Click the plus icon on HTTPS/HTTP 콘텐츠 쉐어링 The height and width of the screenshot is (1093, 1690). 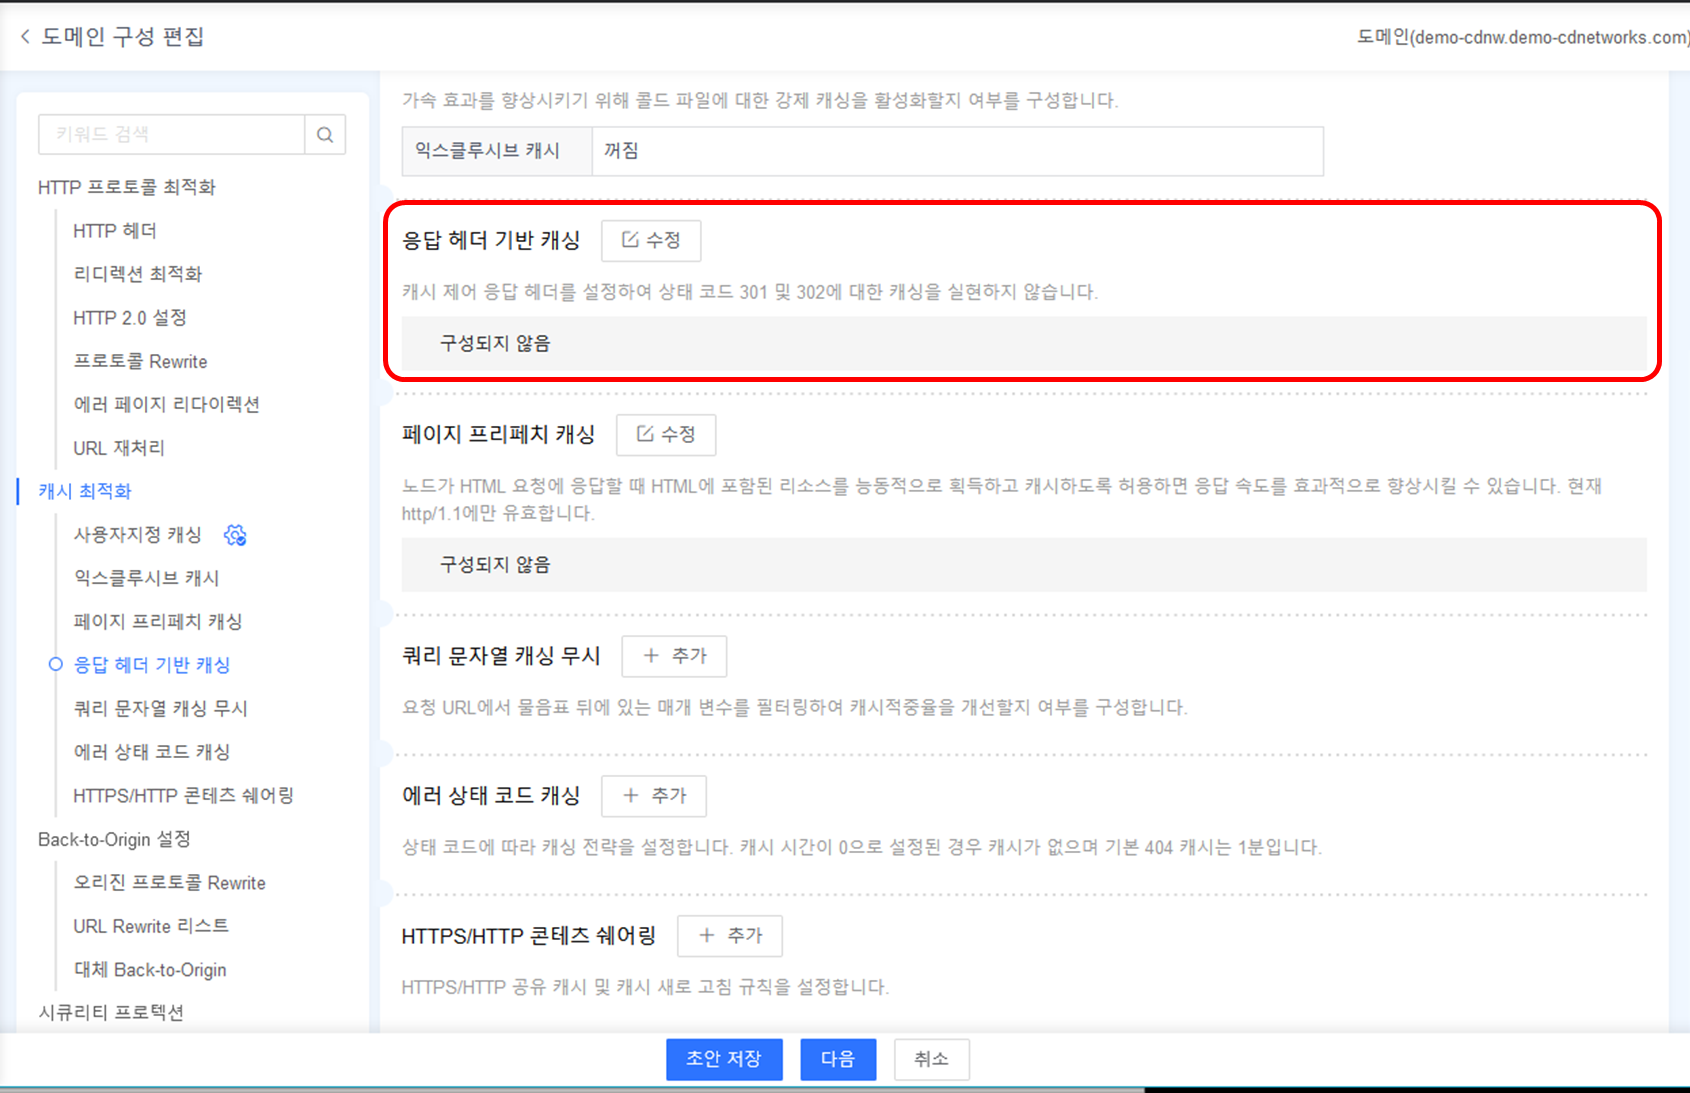[x=705, y=936]
